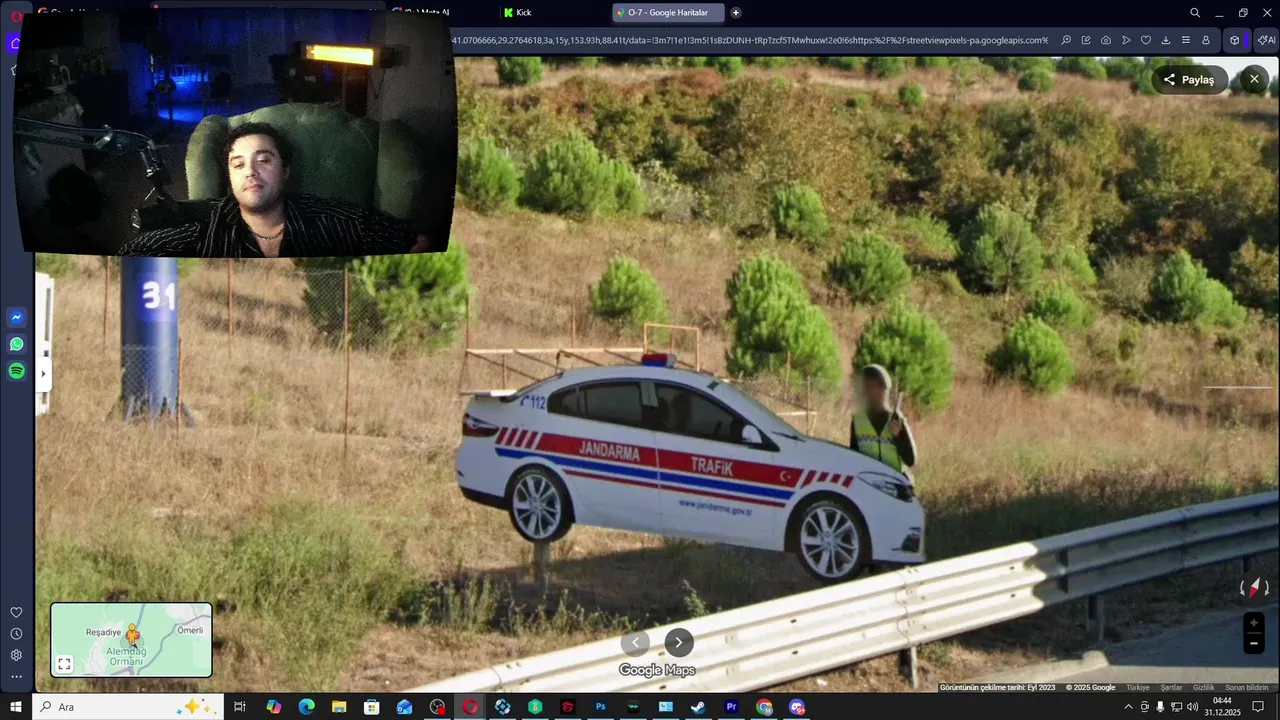Click the Türkiye footer link
Screen dimensions: 1280x720
click(x=1138, y=688)
